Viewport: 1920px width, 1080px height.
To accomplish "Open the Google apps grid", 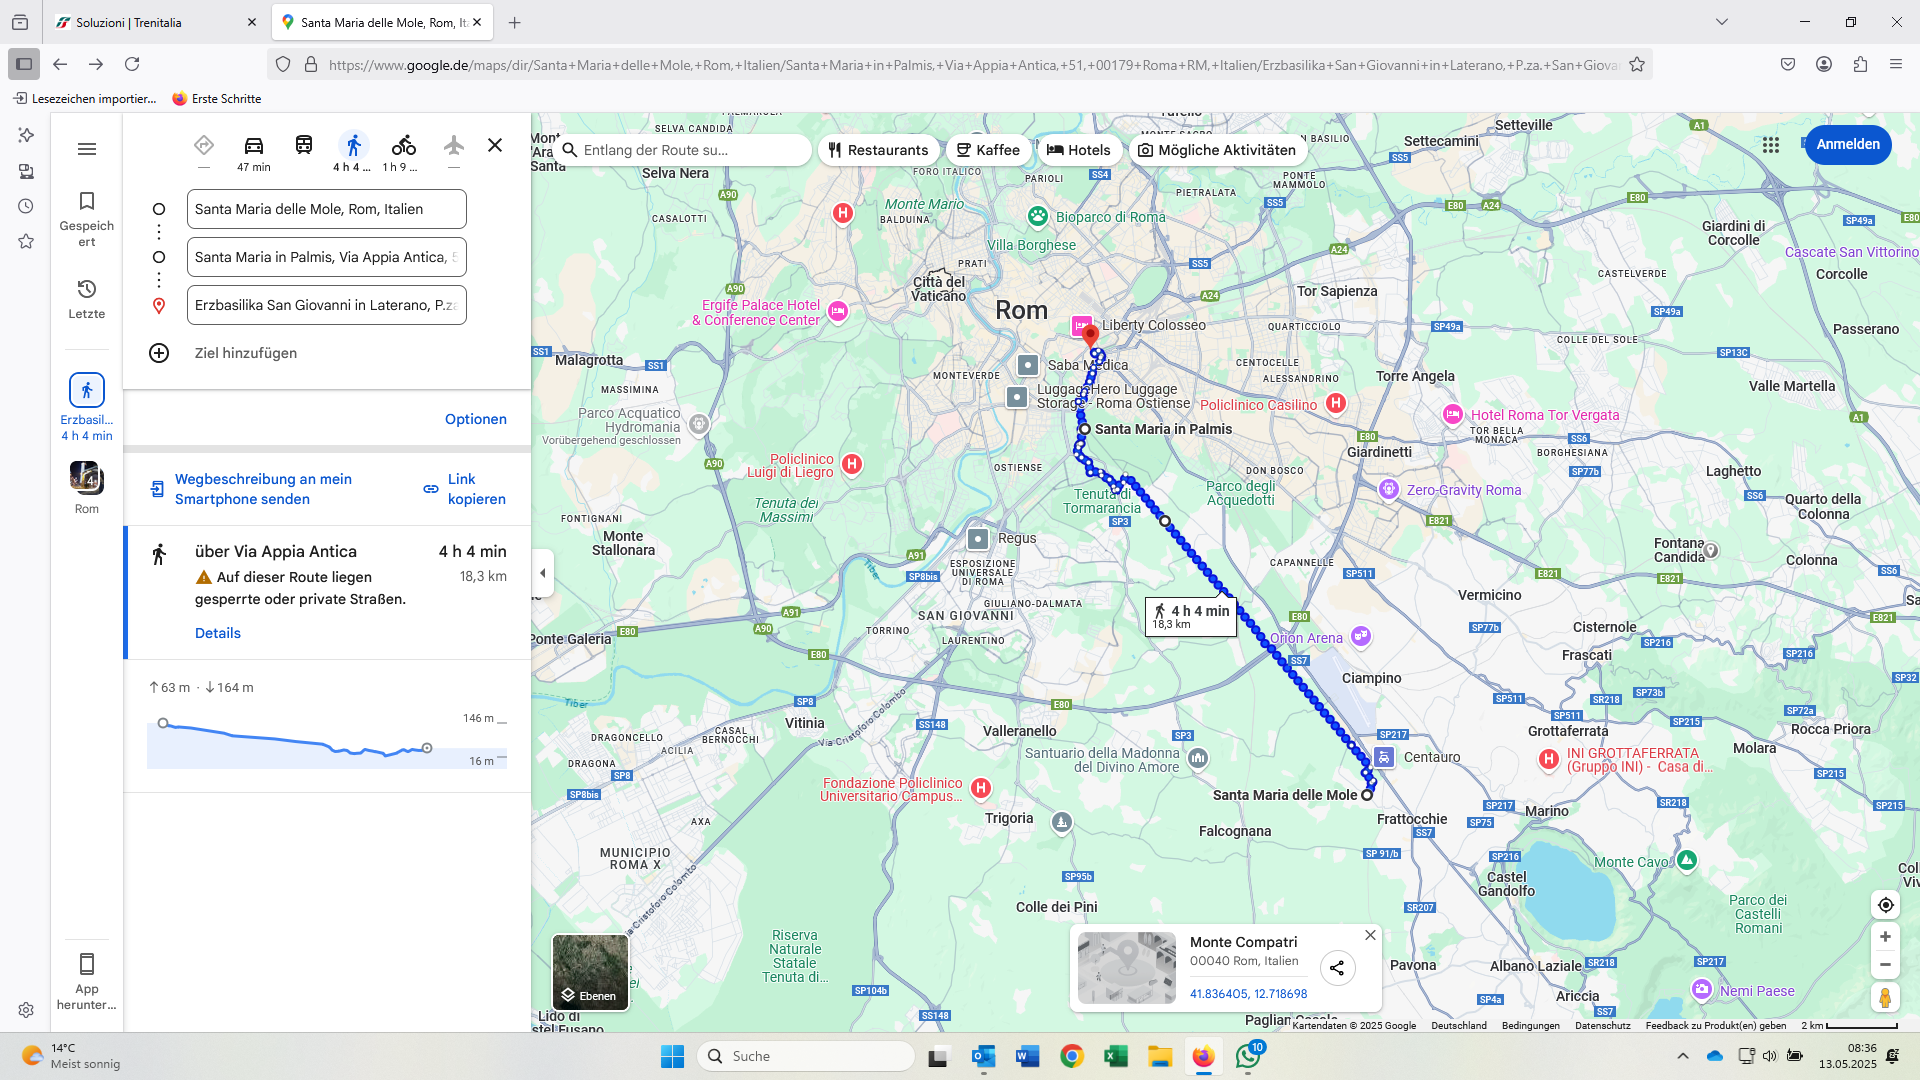I will pyautogui.click(x=1771, y=145).
